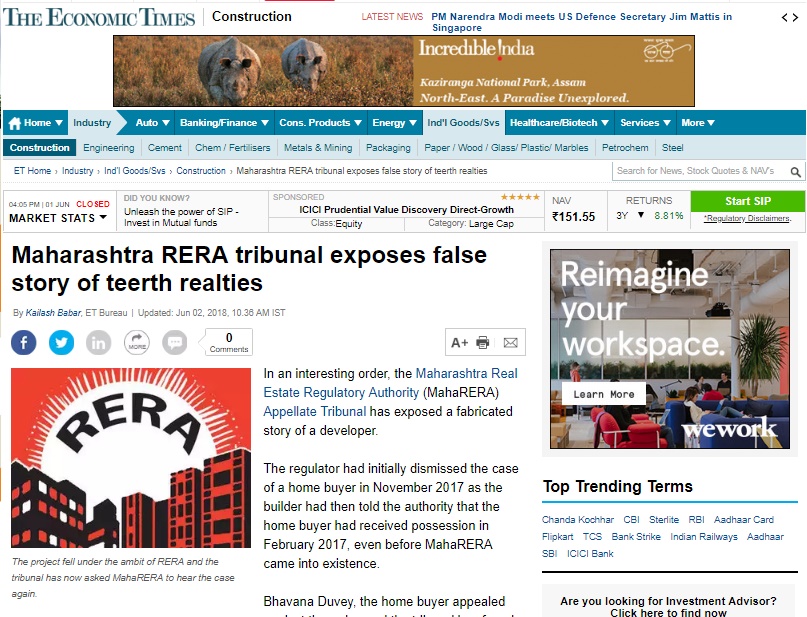807x617 pixels.
Task: Click Industry breadcrumb link
Action: tap(78, 171)
